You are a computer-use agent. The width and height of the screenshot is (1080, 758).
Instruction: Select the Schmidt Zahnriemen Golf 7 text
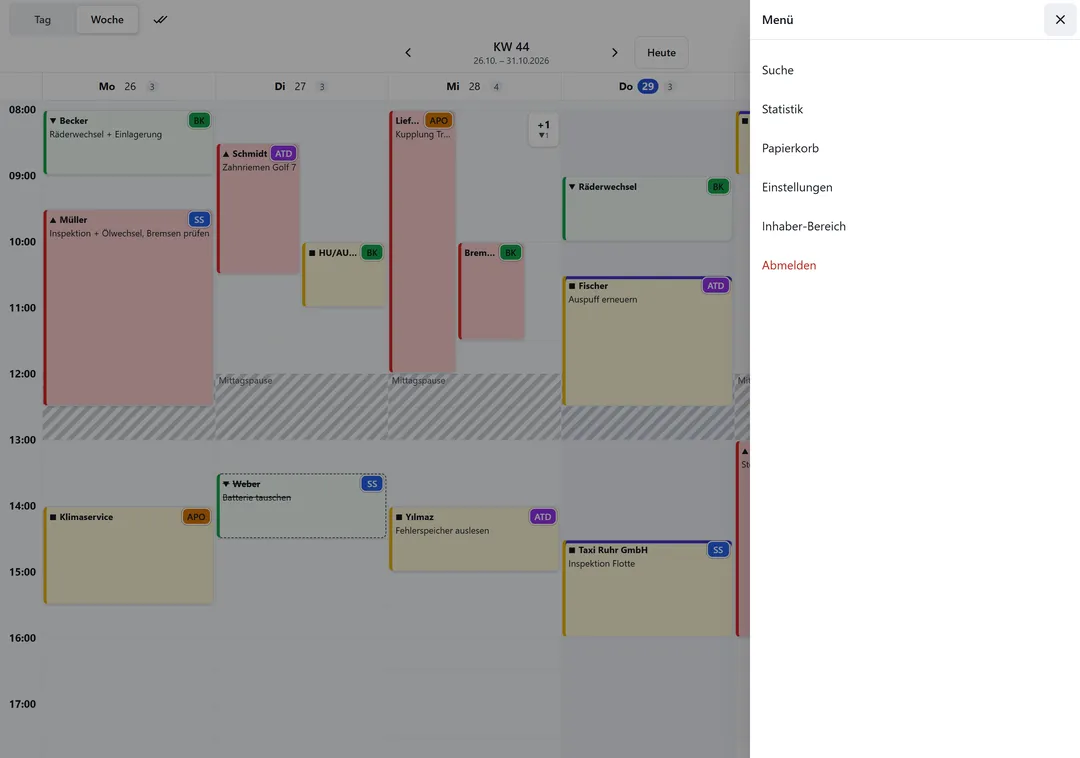click(259, 167)
